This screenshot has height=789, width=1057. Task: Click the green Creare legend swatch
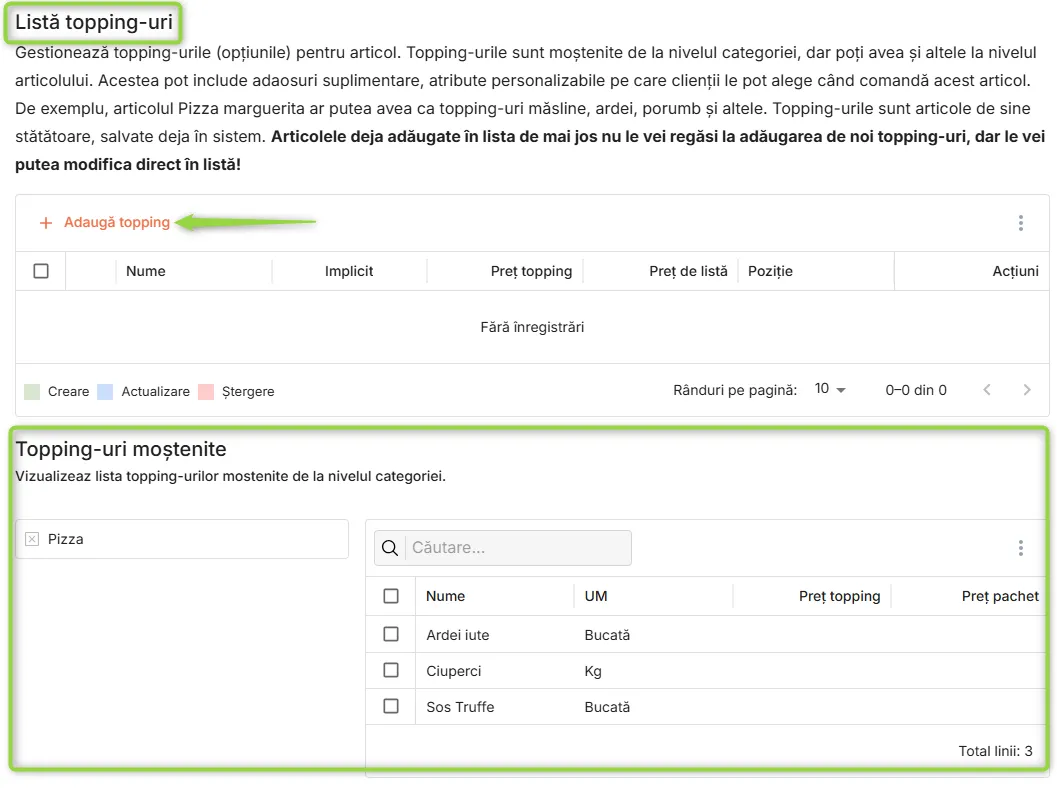(32, 392)
